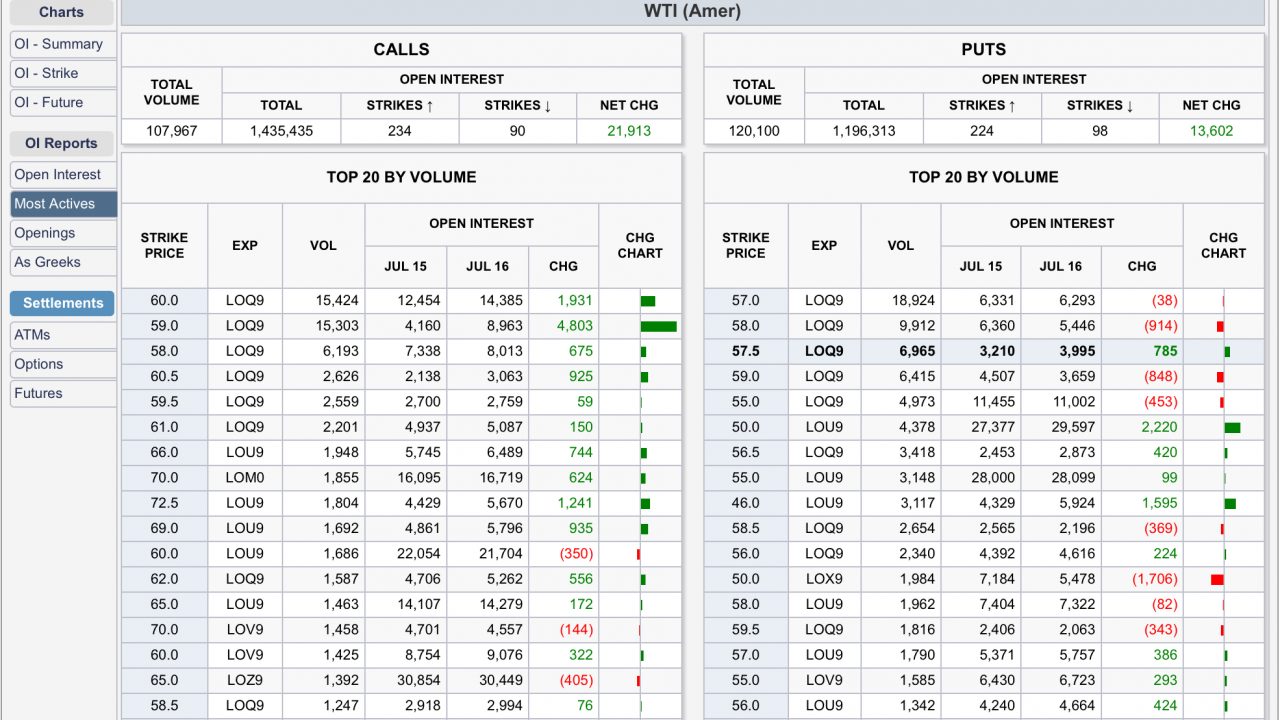Click the Charts section header

[x=62, y=13]
